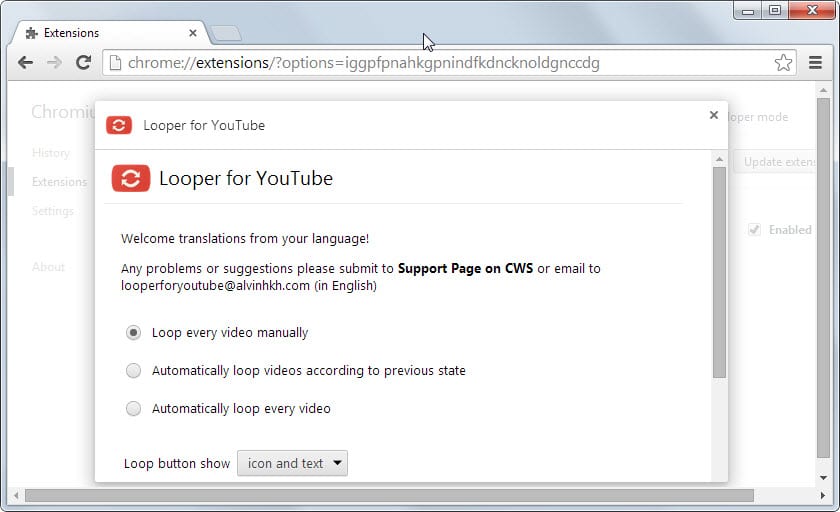Click the dialog's vertical scrollbar thumb
The image size is (840, 512).
coord(719,272)
